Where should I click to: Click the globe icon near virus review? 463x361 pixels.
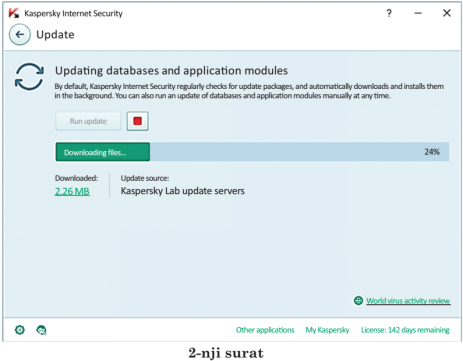[x=358, y=300]
